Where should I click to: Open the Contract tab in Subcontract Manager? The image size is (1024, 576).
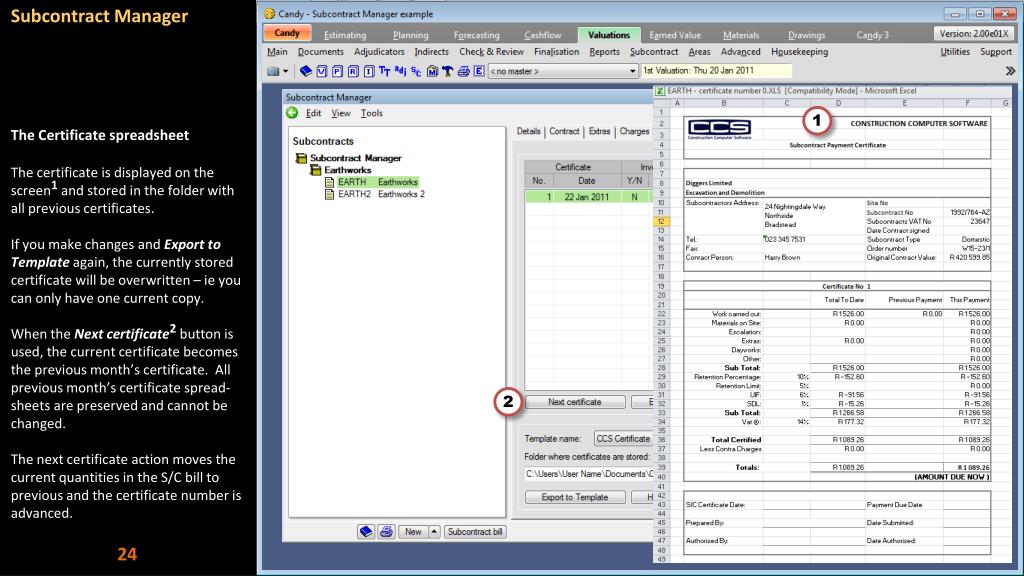[564, 131]
